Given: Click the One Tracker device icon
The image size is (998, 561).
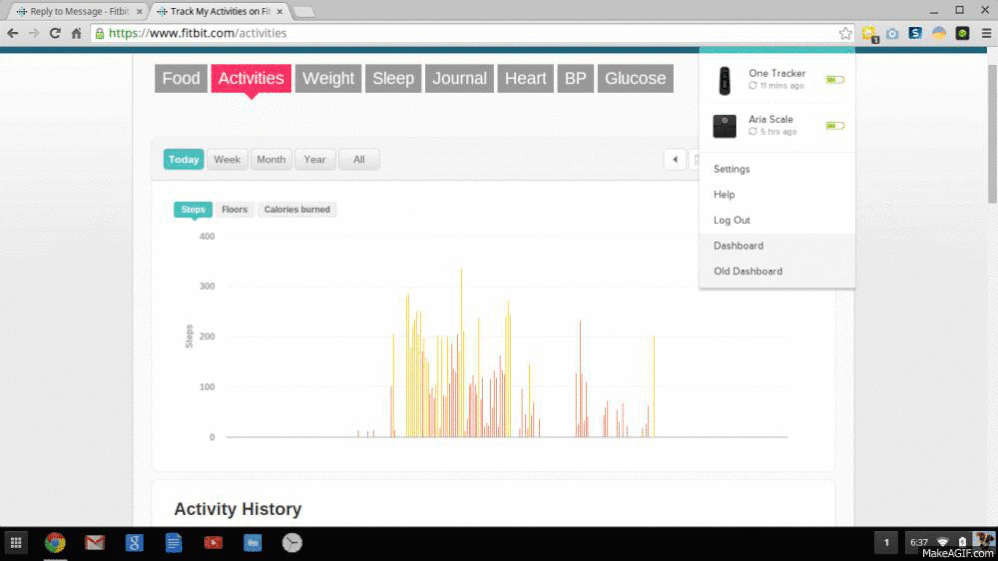Looking at the screenshot, I should coord(724,81).
